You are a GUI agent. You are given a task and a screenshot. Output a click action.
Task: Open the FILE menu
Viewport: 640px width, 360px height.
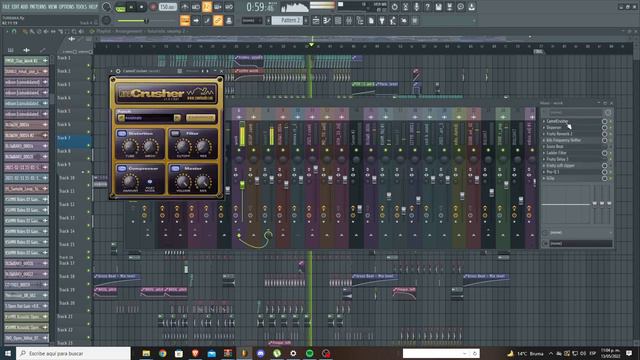[x=6, y=7]
